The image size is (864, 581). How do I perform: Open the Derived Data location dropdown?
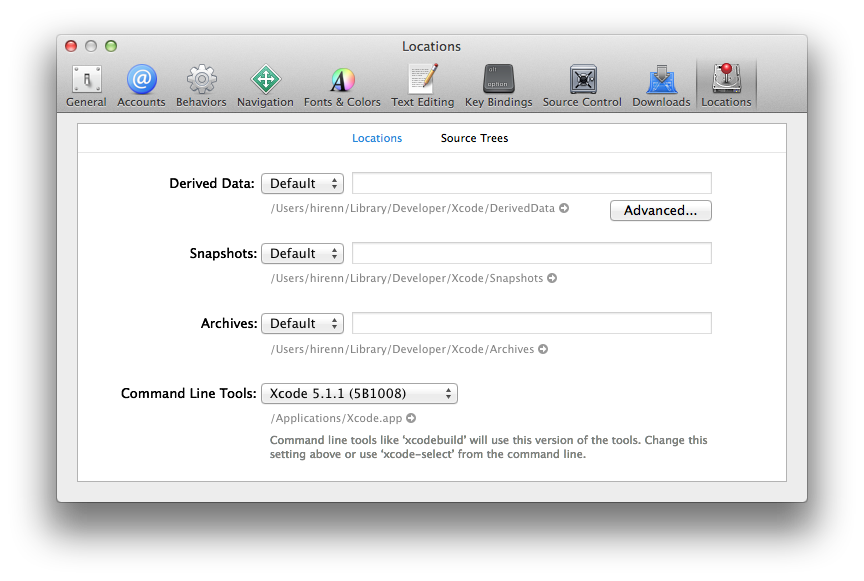pos(303,184)
